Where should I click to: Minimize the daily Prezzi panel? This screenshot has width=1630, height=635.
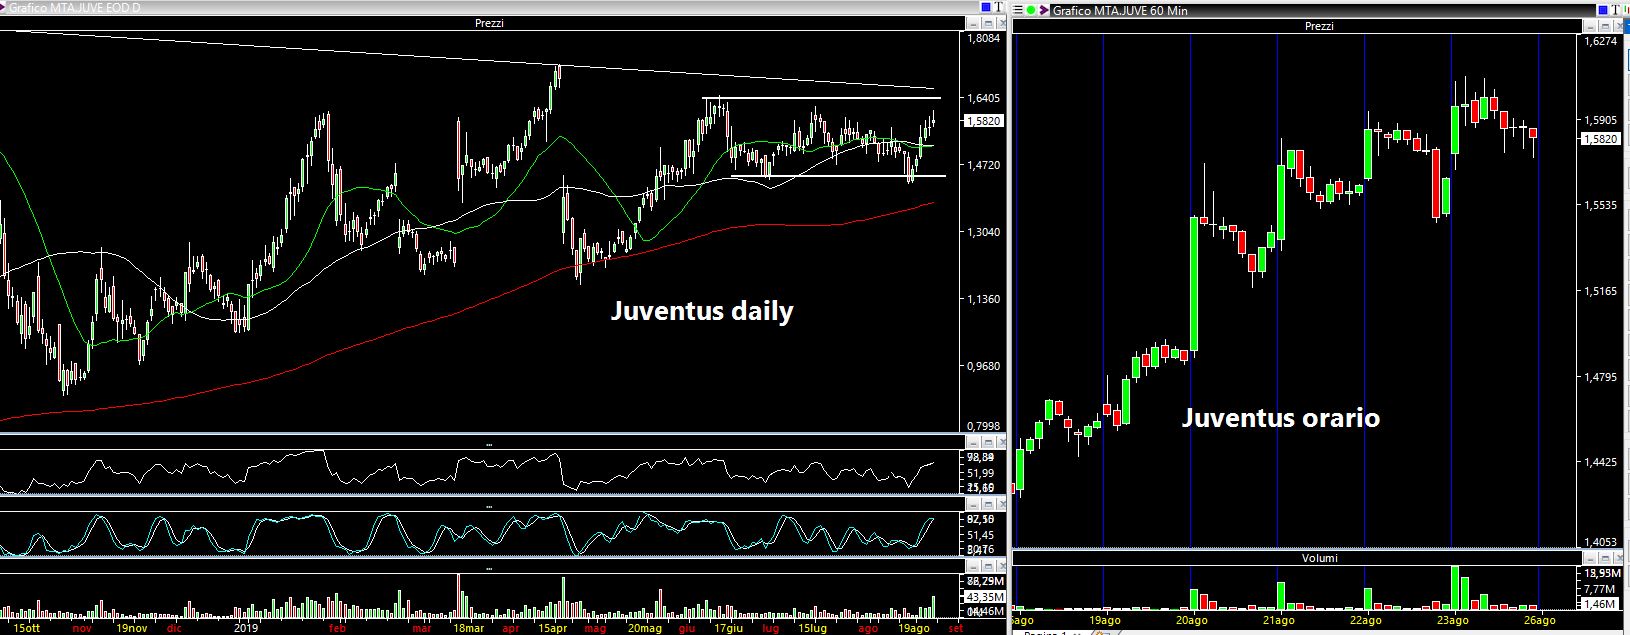[x=973, y=23]
